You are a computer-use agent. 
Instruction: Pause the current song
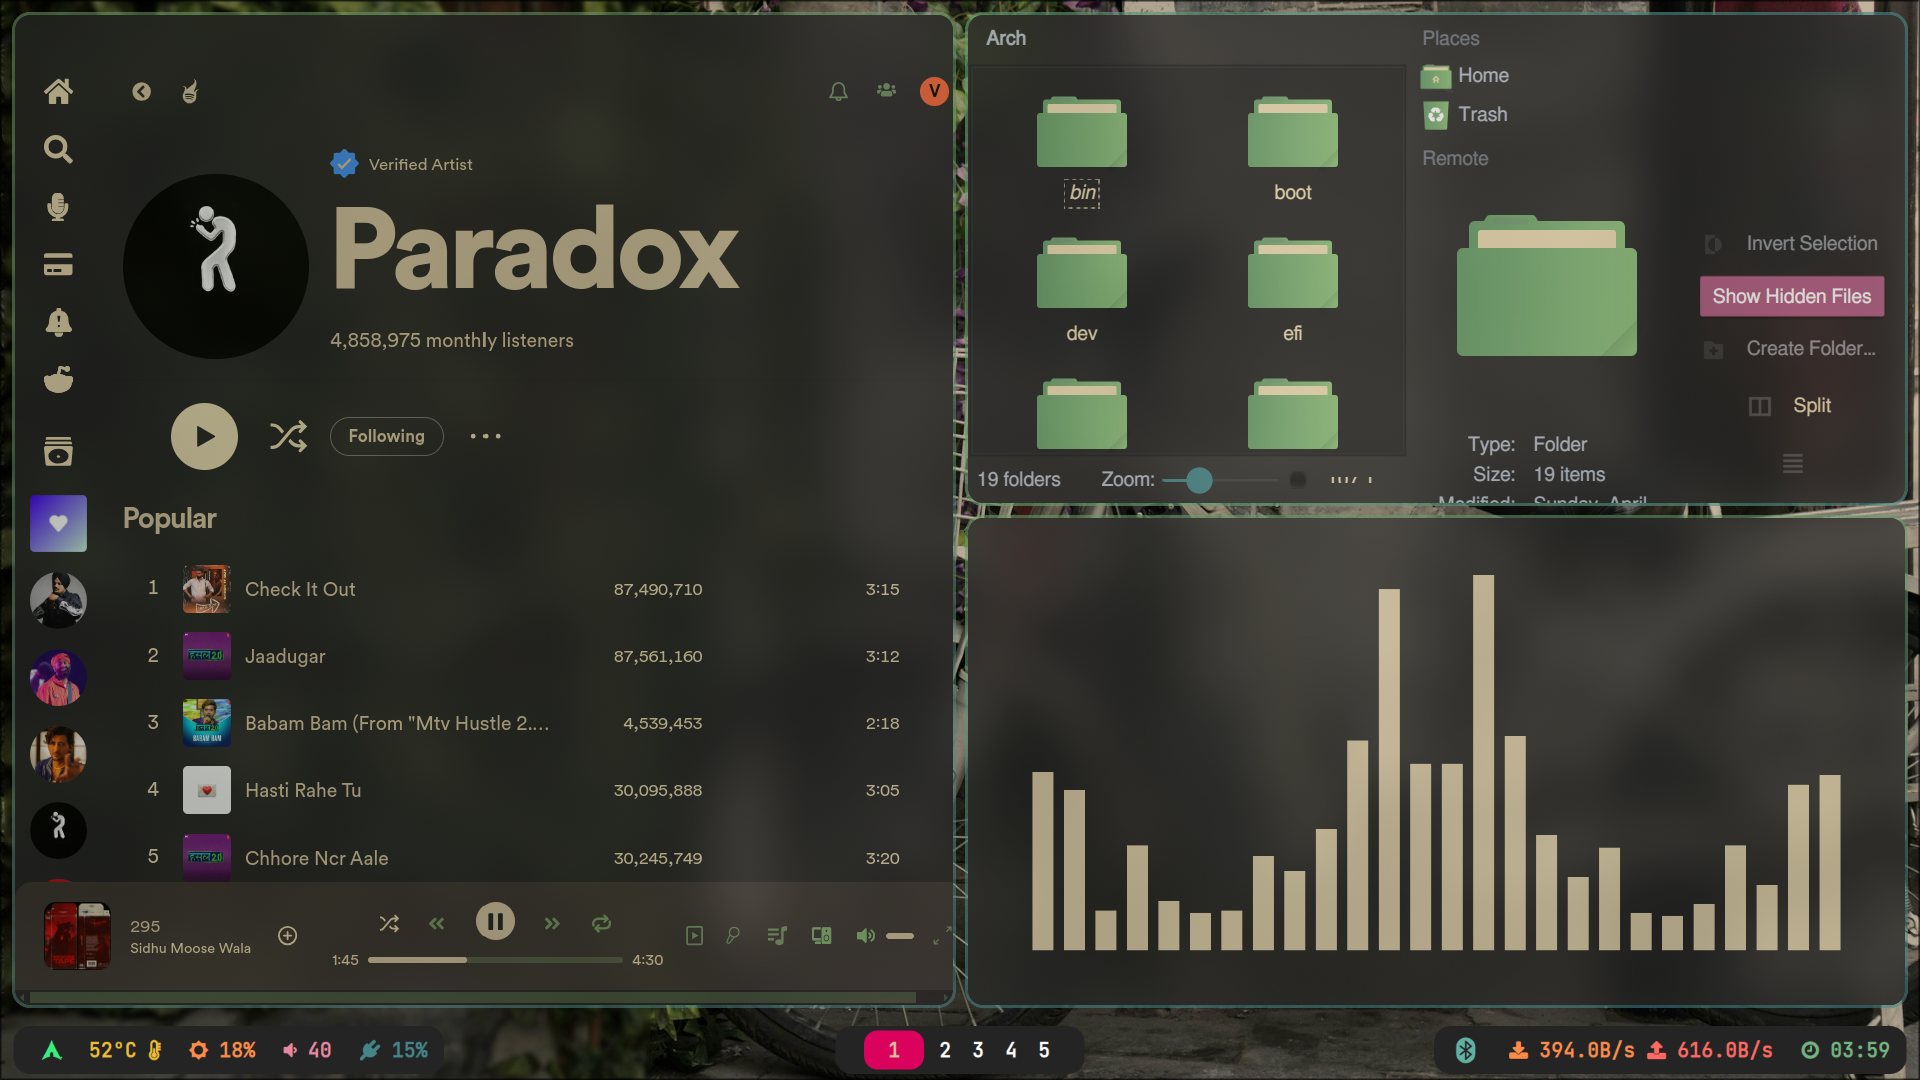click(495, 921)
